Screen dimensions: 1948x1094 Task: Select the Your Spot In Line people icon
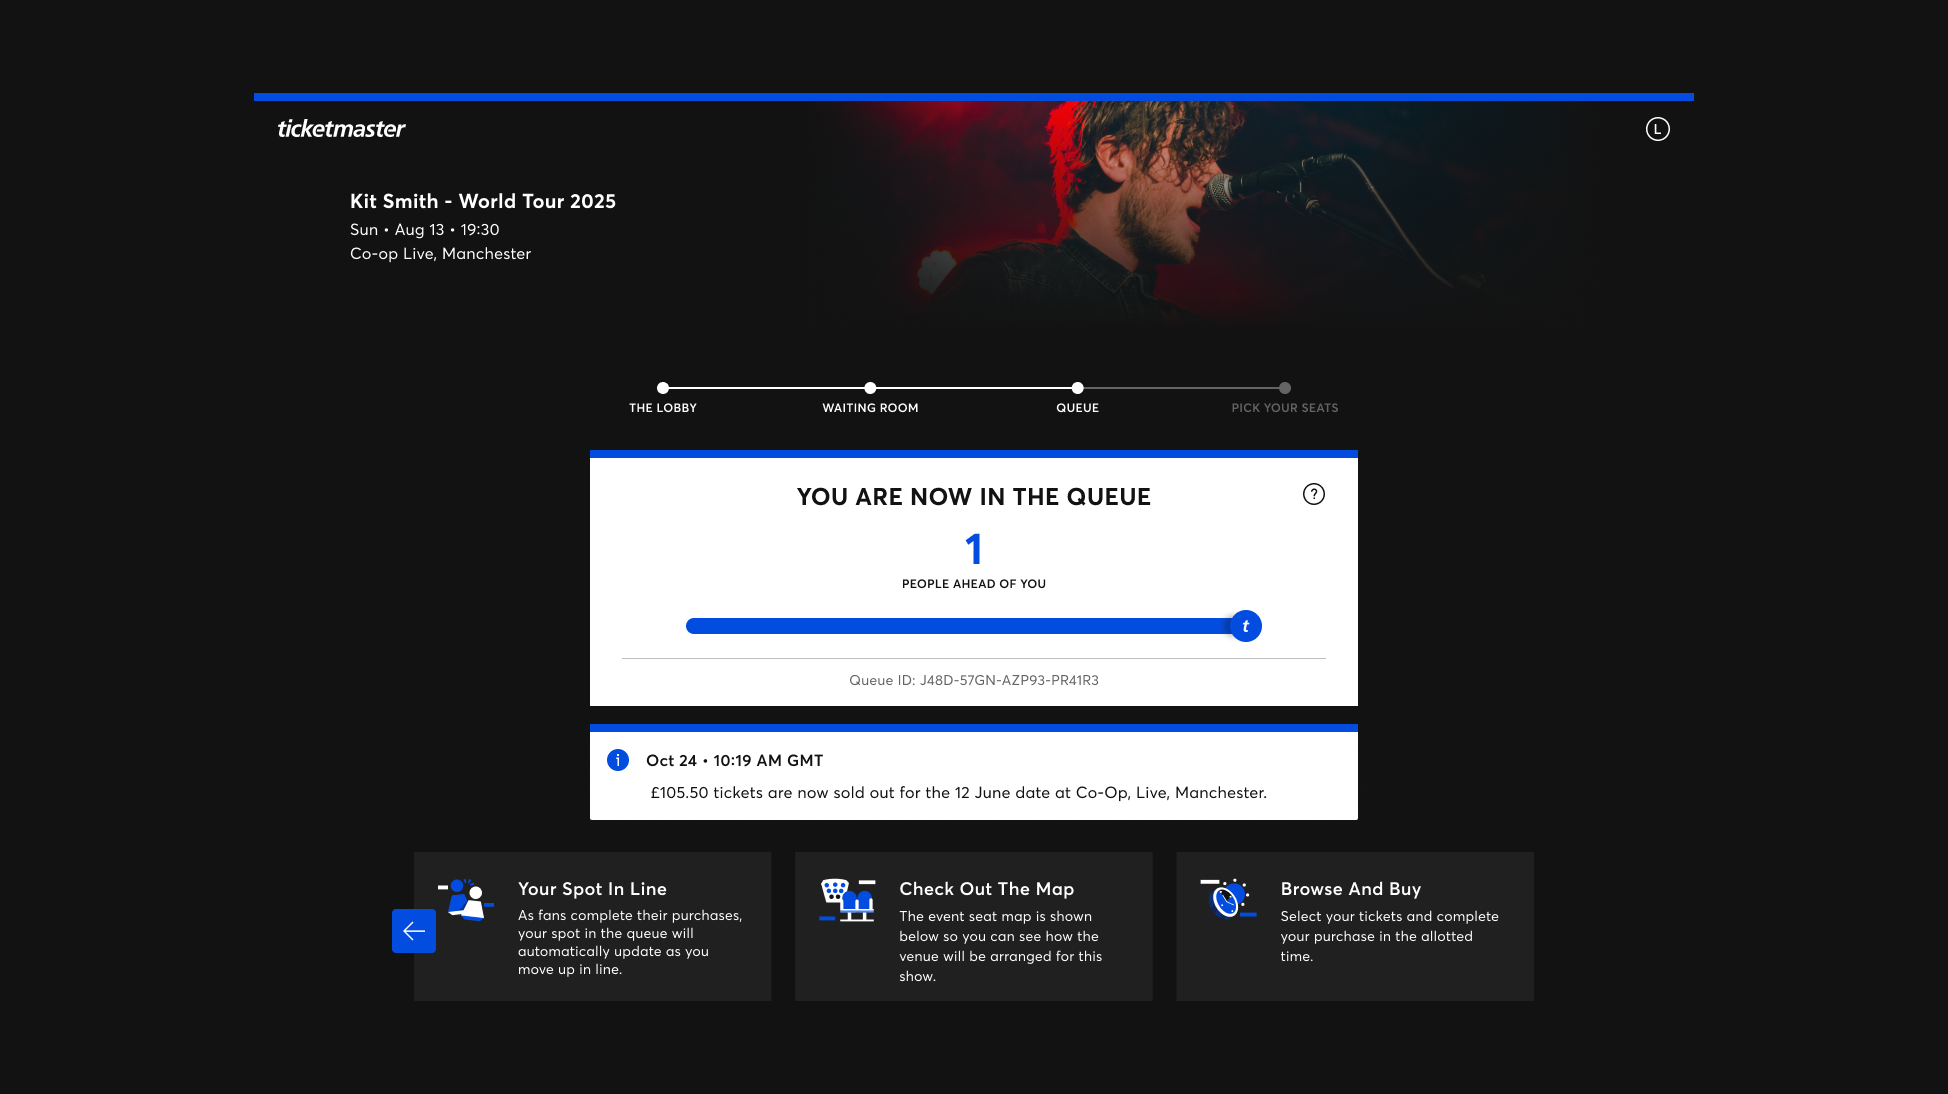point(466,899)
